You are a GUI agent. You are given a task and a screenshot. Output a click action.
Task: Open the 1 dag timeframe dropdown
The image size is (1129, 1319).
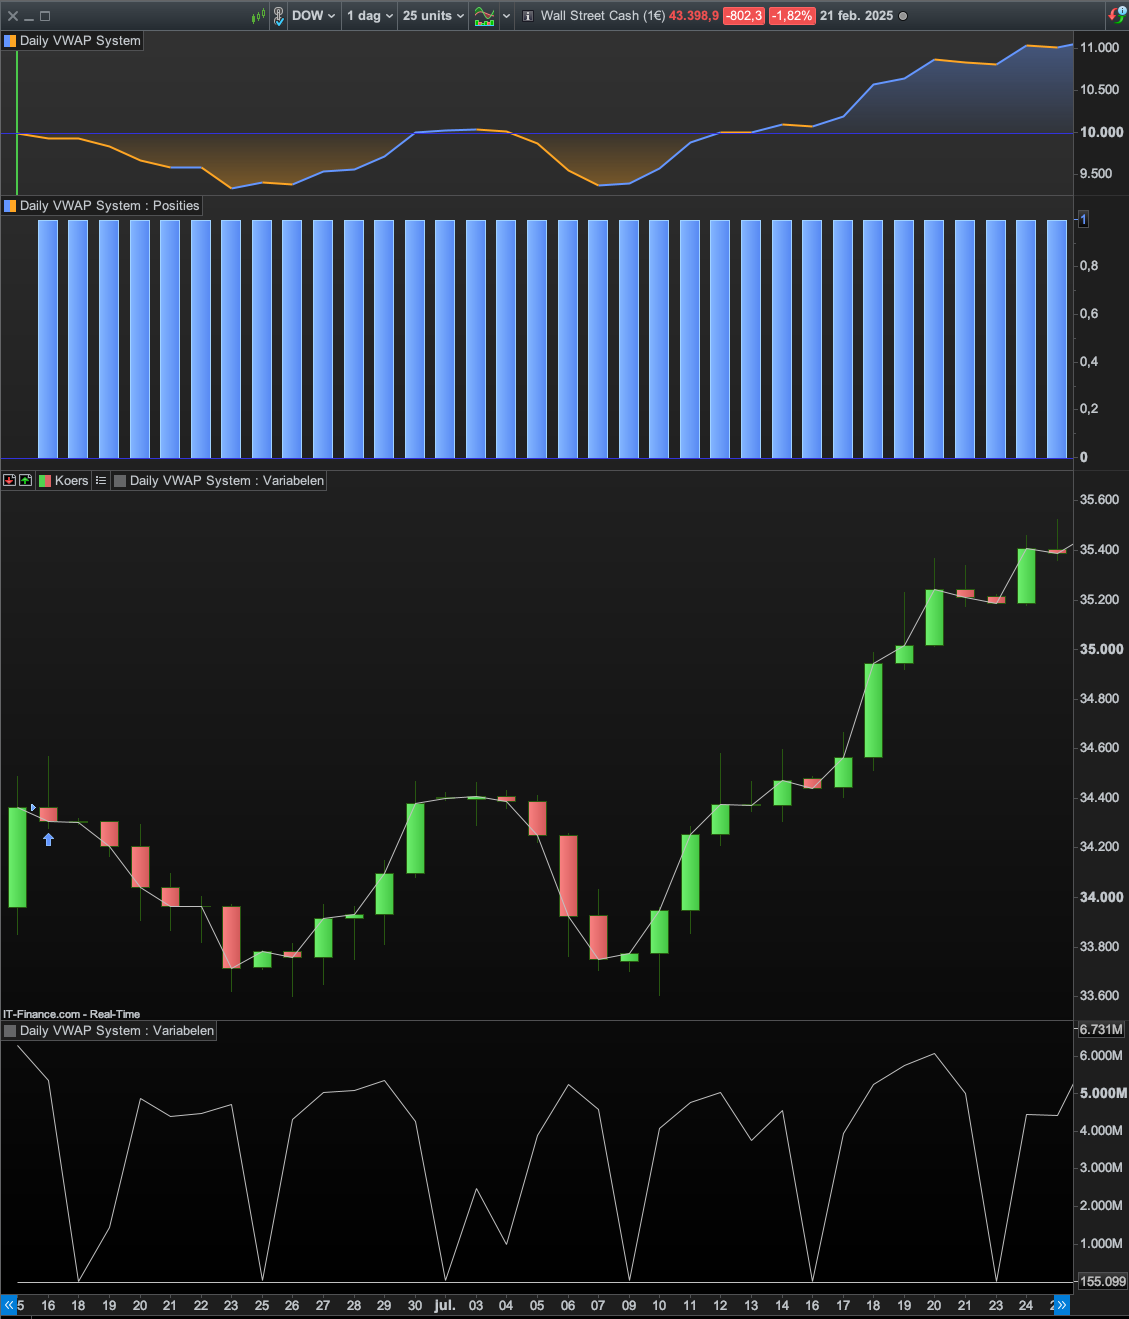point(370,16)
